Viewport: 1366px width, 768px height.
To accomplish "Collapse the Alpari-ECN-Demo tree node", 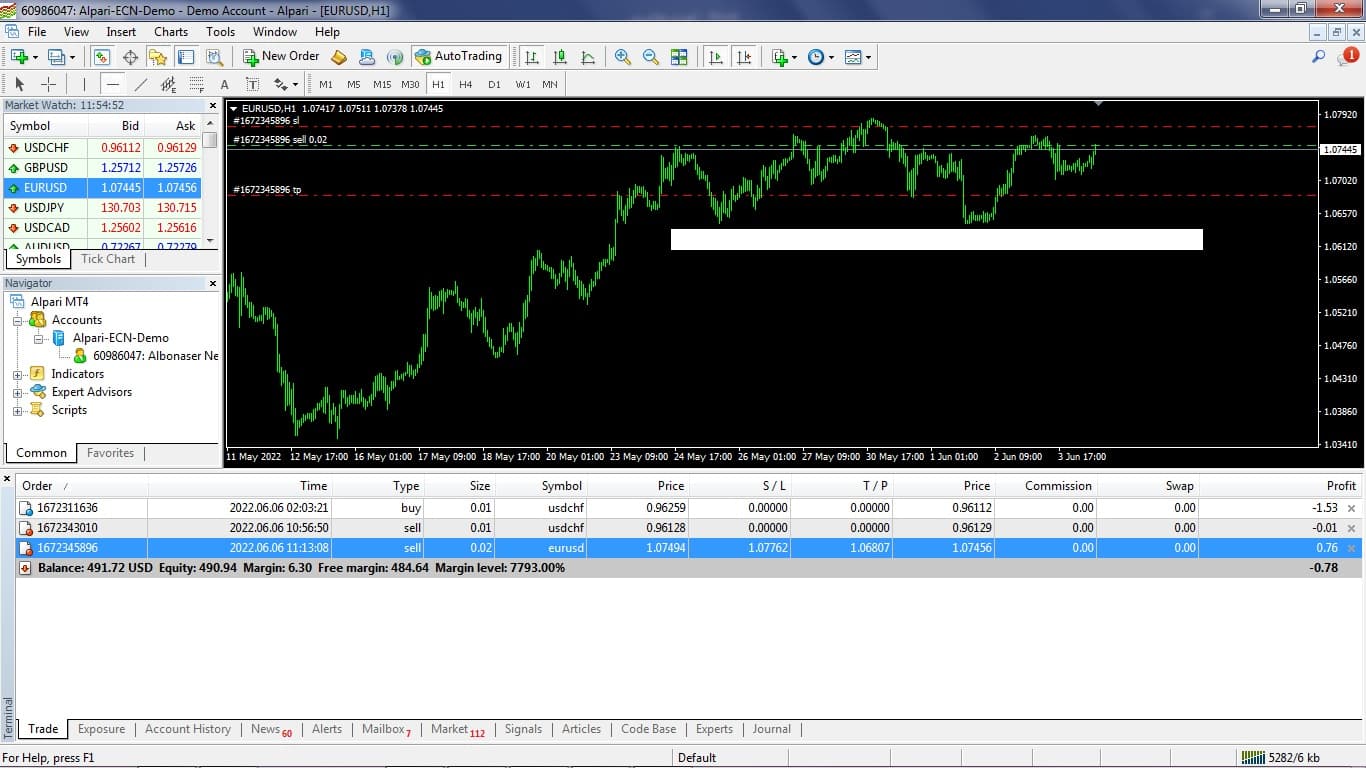I will 38,338.
